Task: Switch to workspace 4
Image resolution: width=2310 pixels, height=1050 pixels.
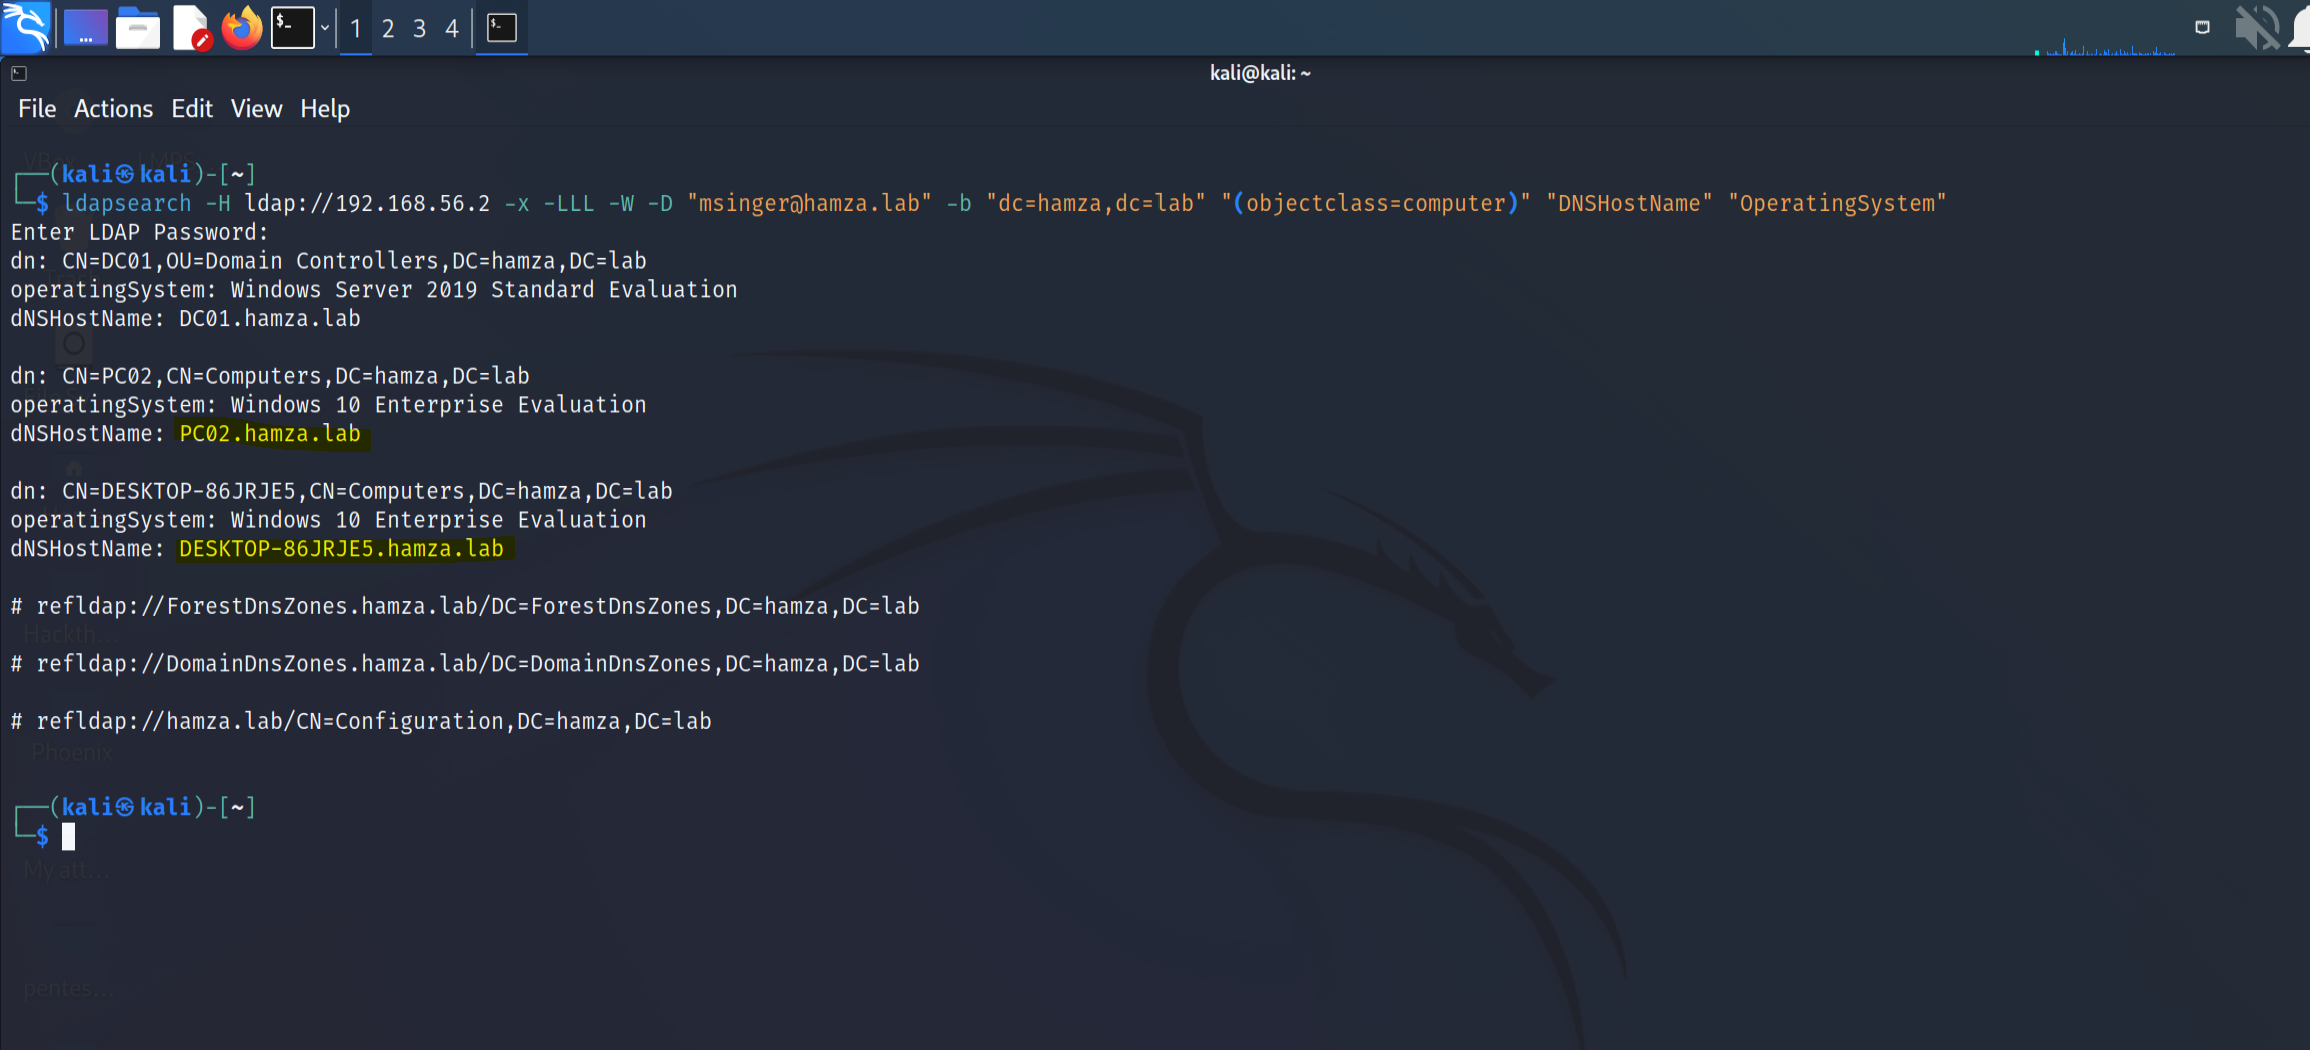Action: (452, 28)
